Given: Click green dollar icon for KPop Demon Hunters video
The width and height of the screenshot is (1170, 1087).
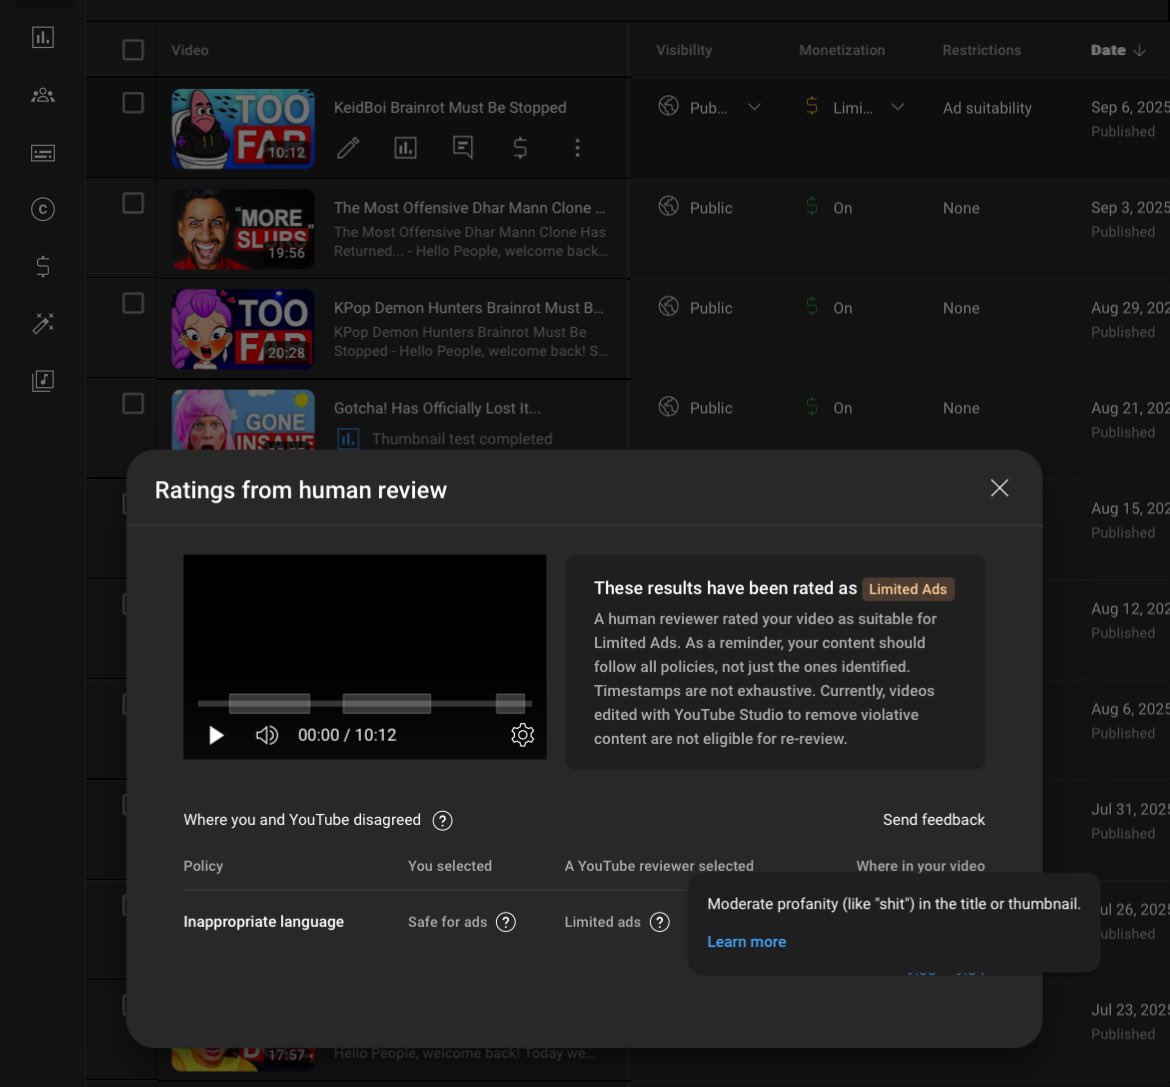Looking at the screenshot, I should (812, 306).
